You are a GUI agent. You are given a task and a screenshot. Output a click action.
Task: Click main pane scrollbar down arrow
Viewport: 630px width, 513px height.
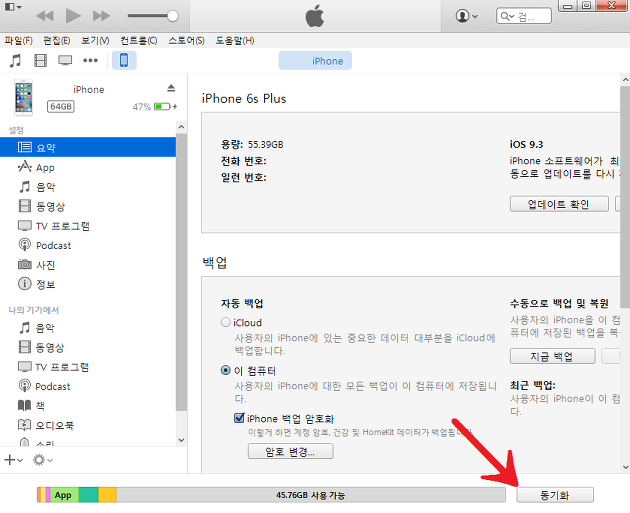click(625, 467)
